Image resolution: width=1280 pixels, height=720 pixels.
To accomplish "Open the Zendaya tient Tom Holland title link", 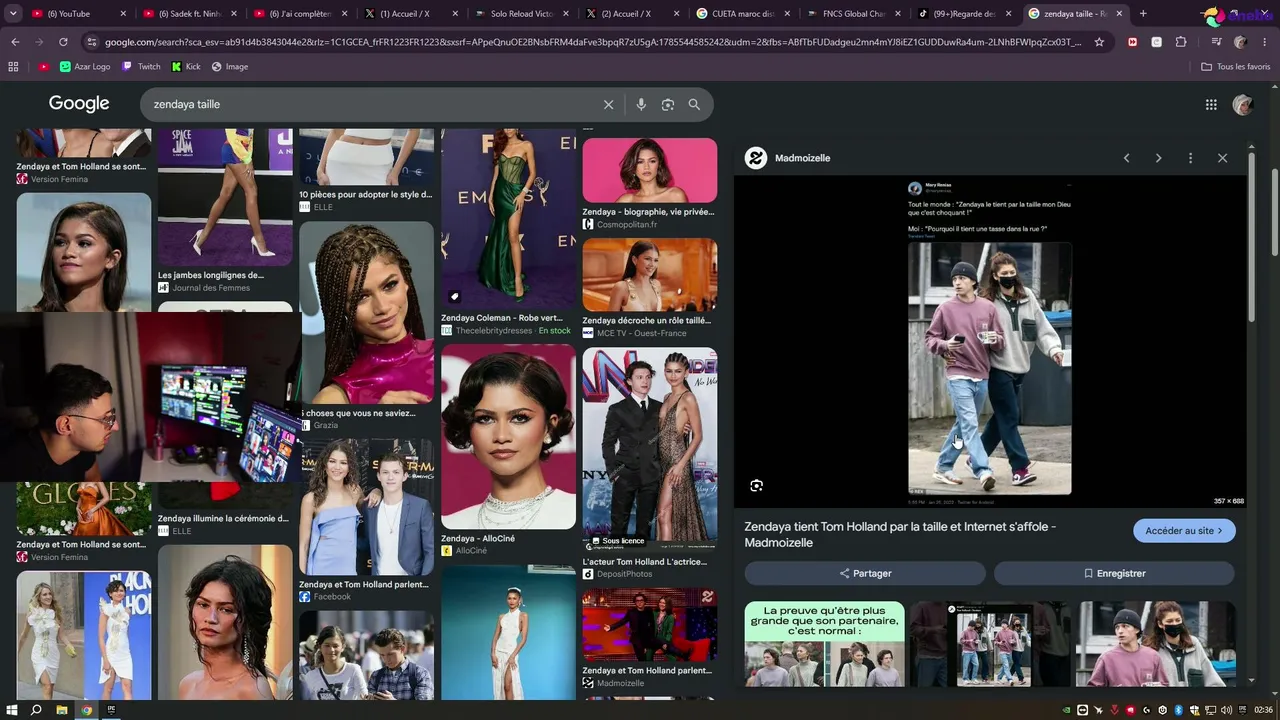I will point(900,534).
